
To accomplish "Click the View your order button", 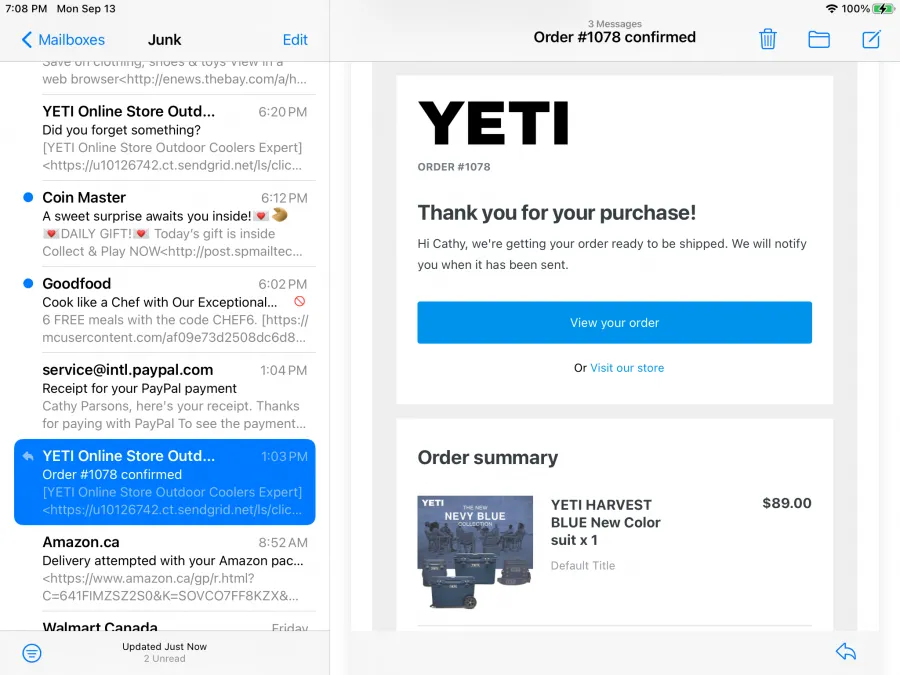I will 614,323.
